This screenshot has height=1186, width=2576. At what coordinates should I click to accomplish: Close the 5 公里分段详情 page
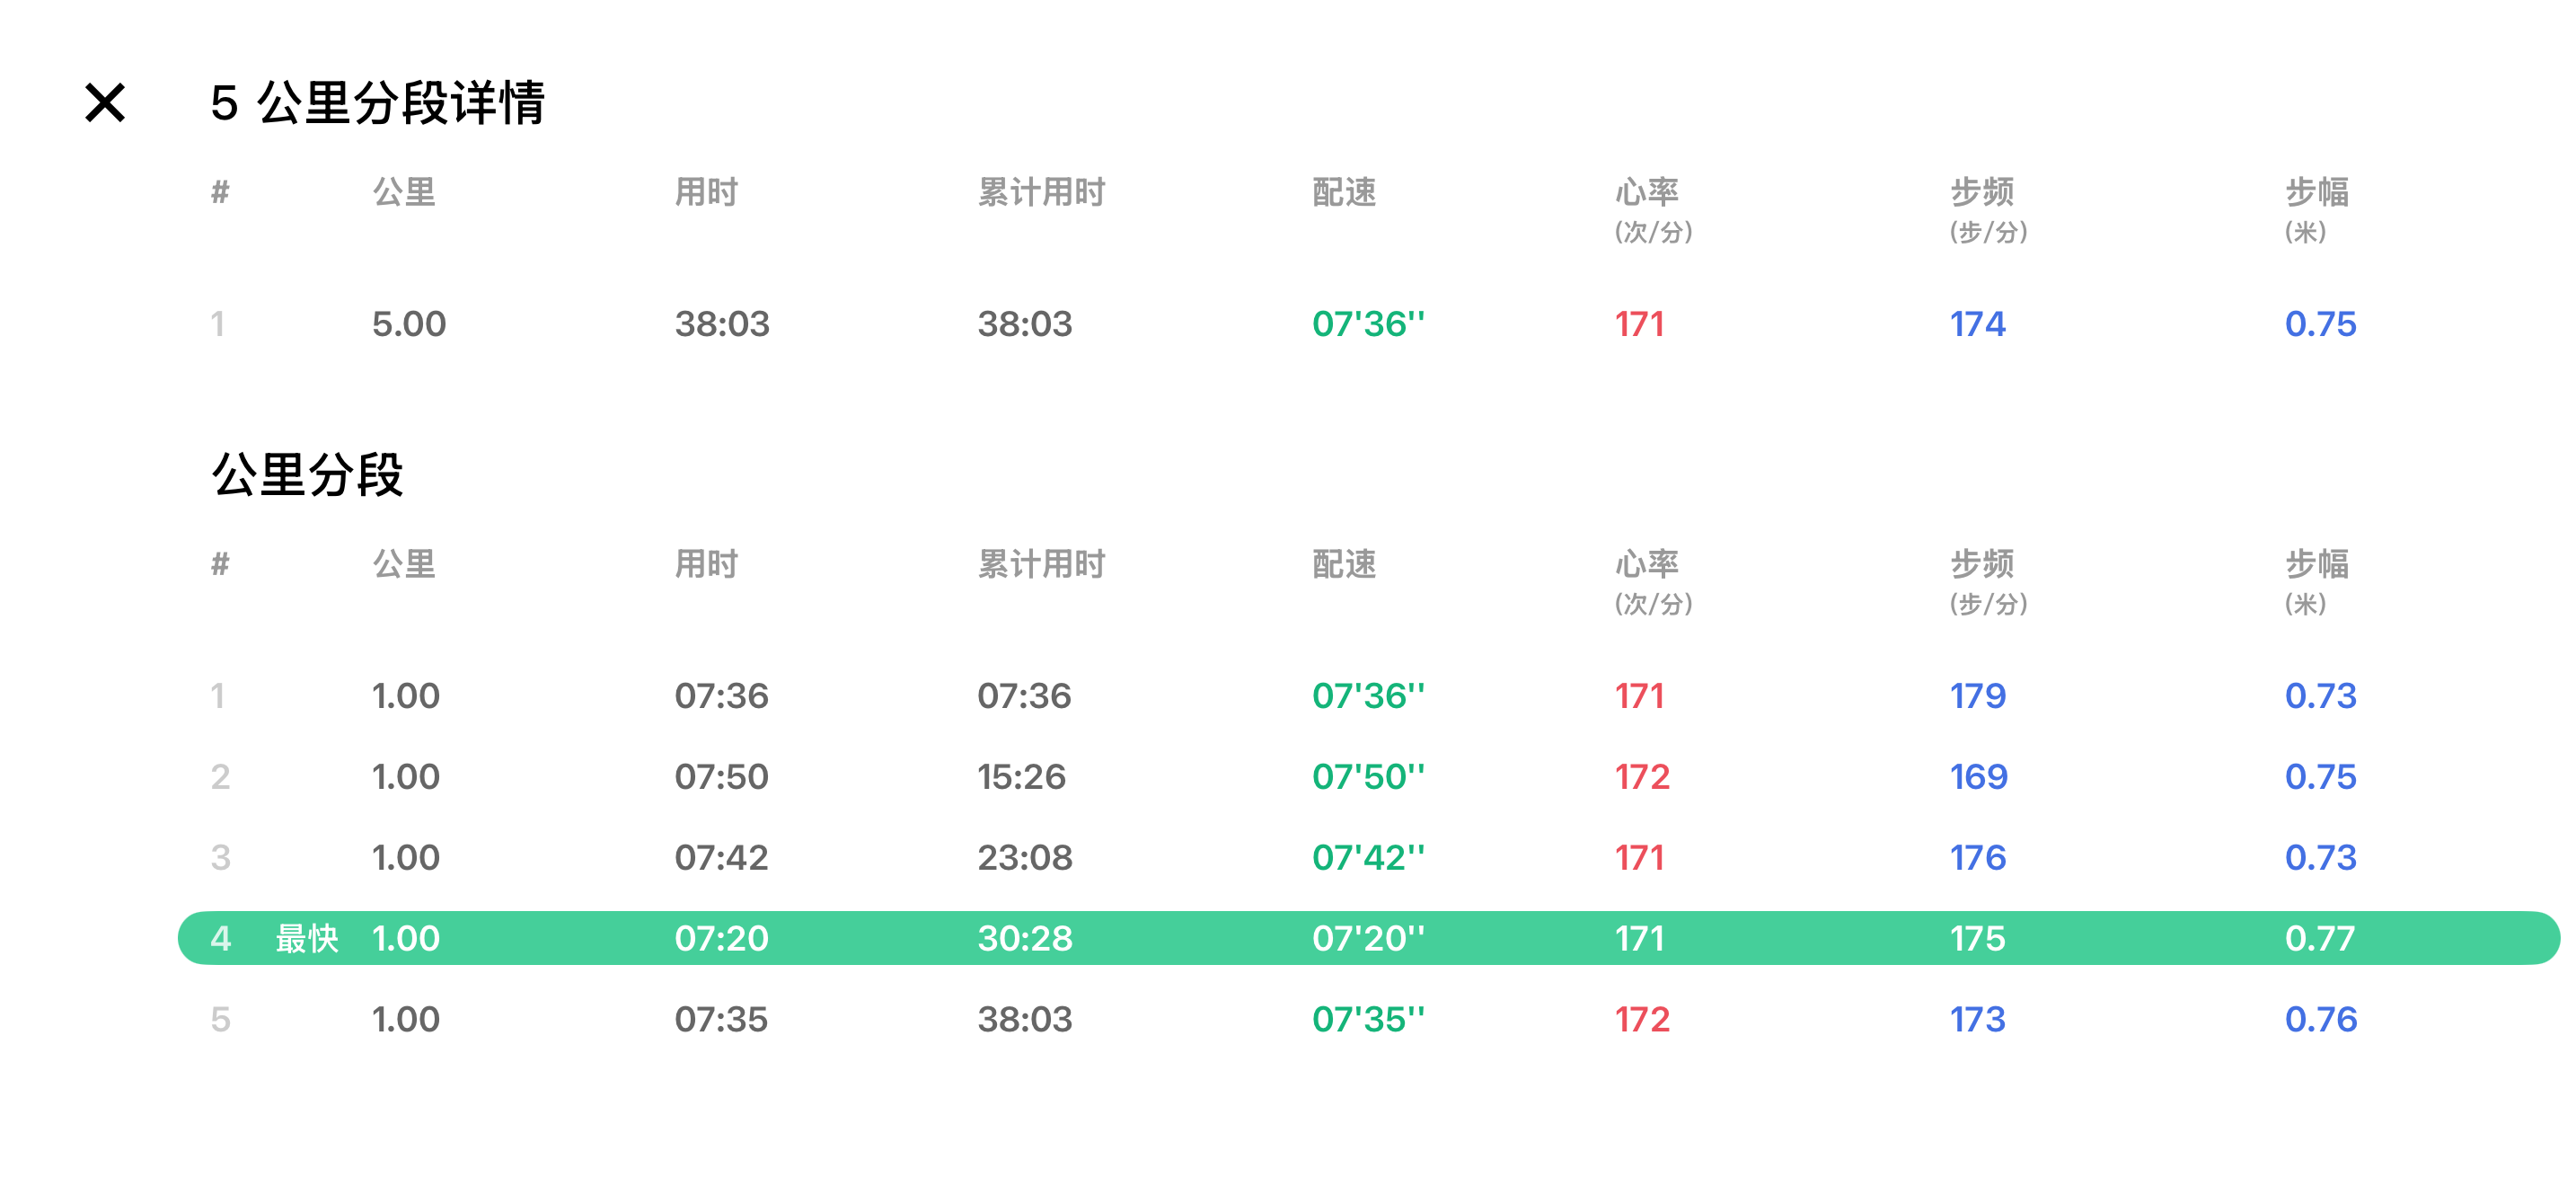coord(105,102)
